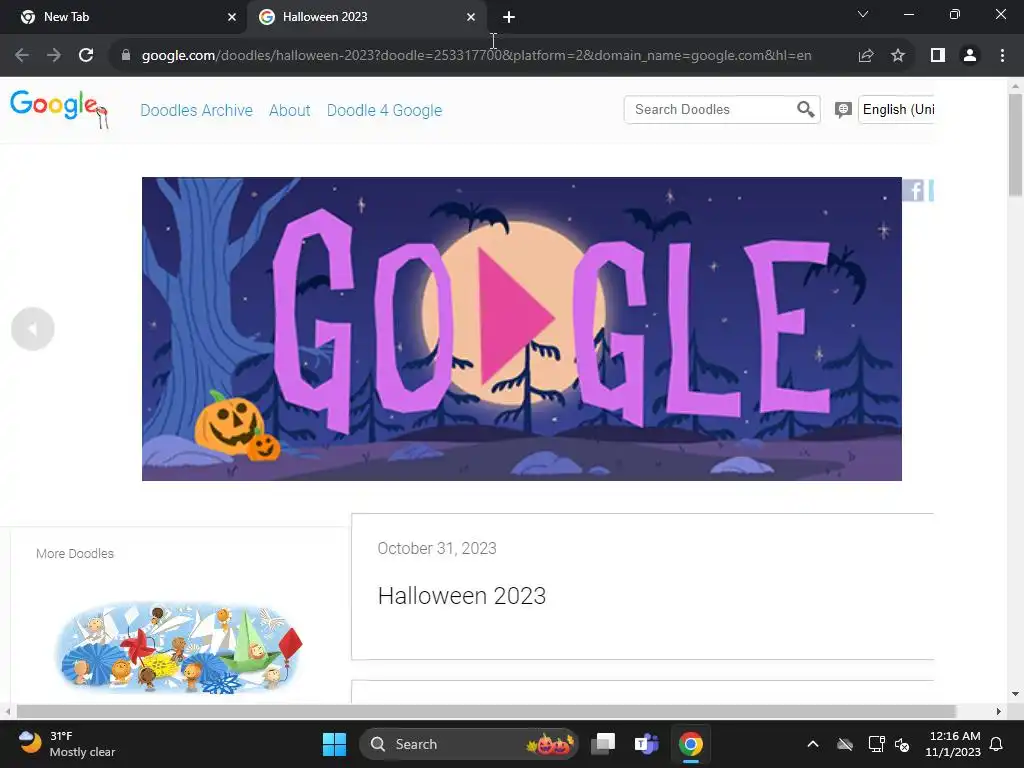Share this page via share icon
The width and height of the screenshot is (1024, 768).
[x=866, y=56]
